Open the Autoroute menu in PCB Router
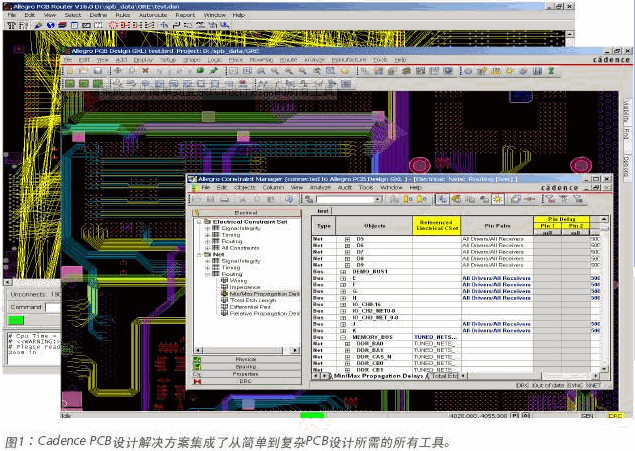 pos(153,15)
